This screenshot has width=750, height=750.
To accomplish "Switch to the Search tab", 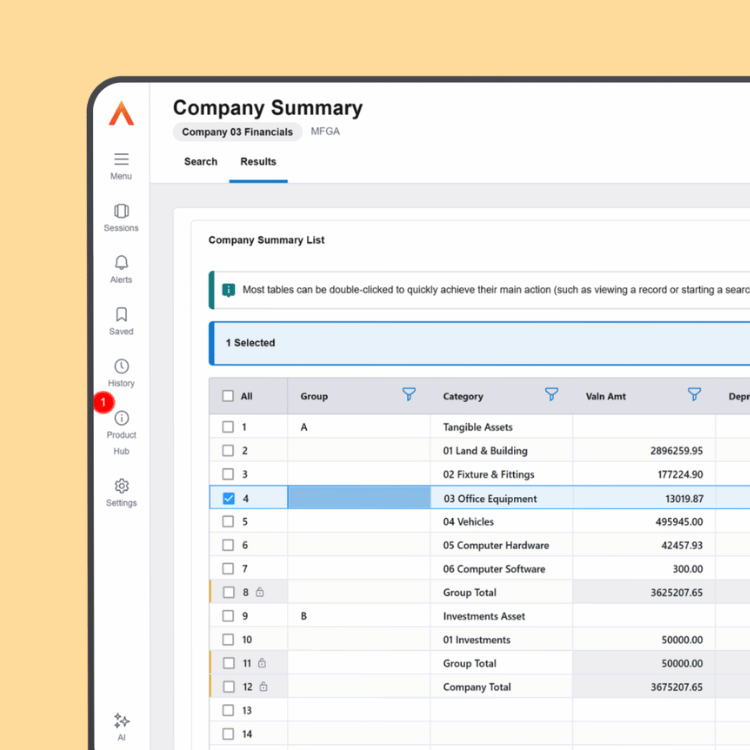I will point(201,162).
